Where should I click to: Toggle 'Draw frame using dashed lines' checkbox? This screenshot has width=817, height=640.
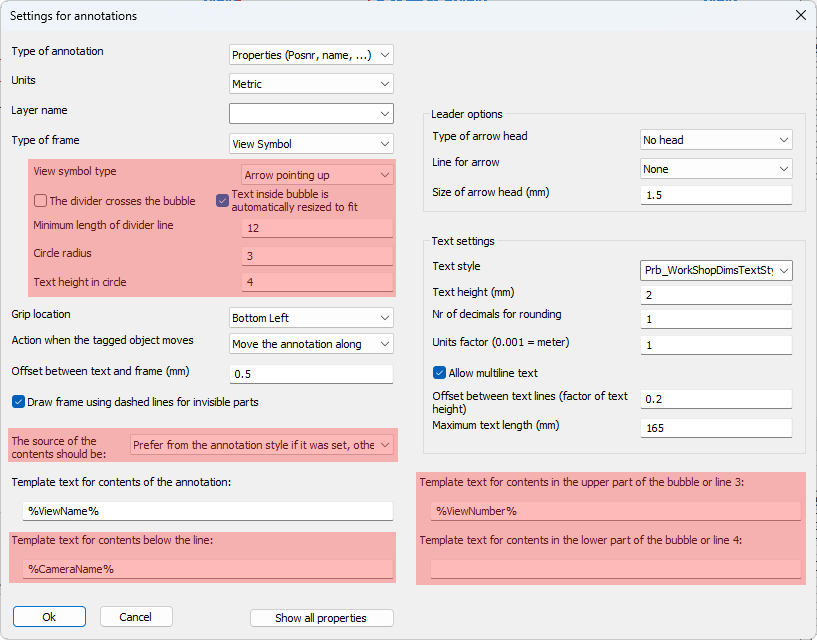point(19,402)
